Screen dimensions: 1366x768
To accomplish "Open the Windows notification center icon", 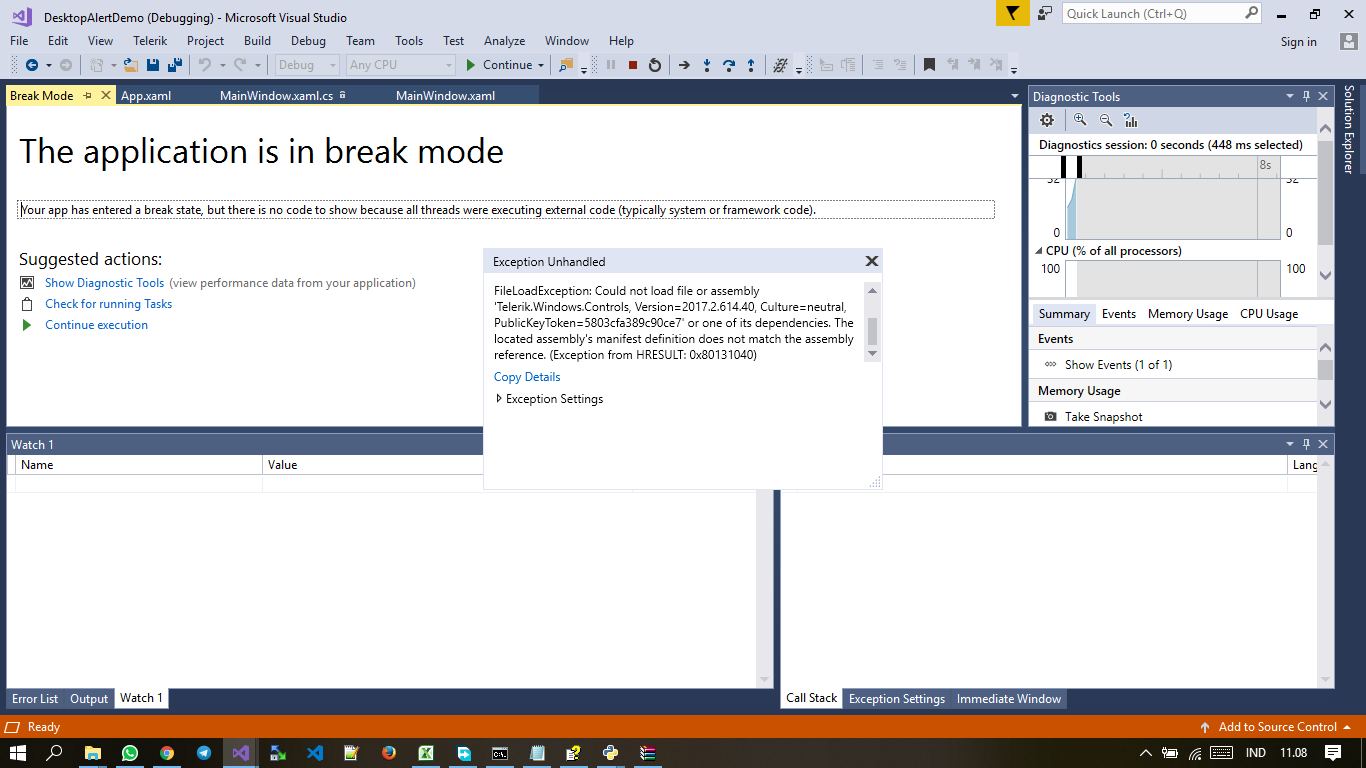I will pos(1333,752).
